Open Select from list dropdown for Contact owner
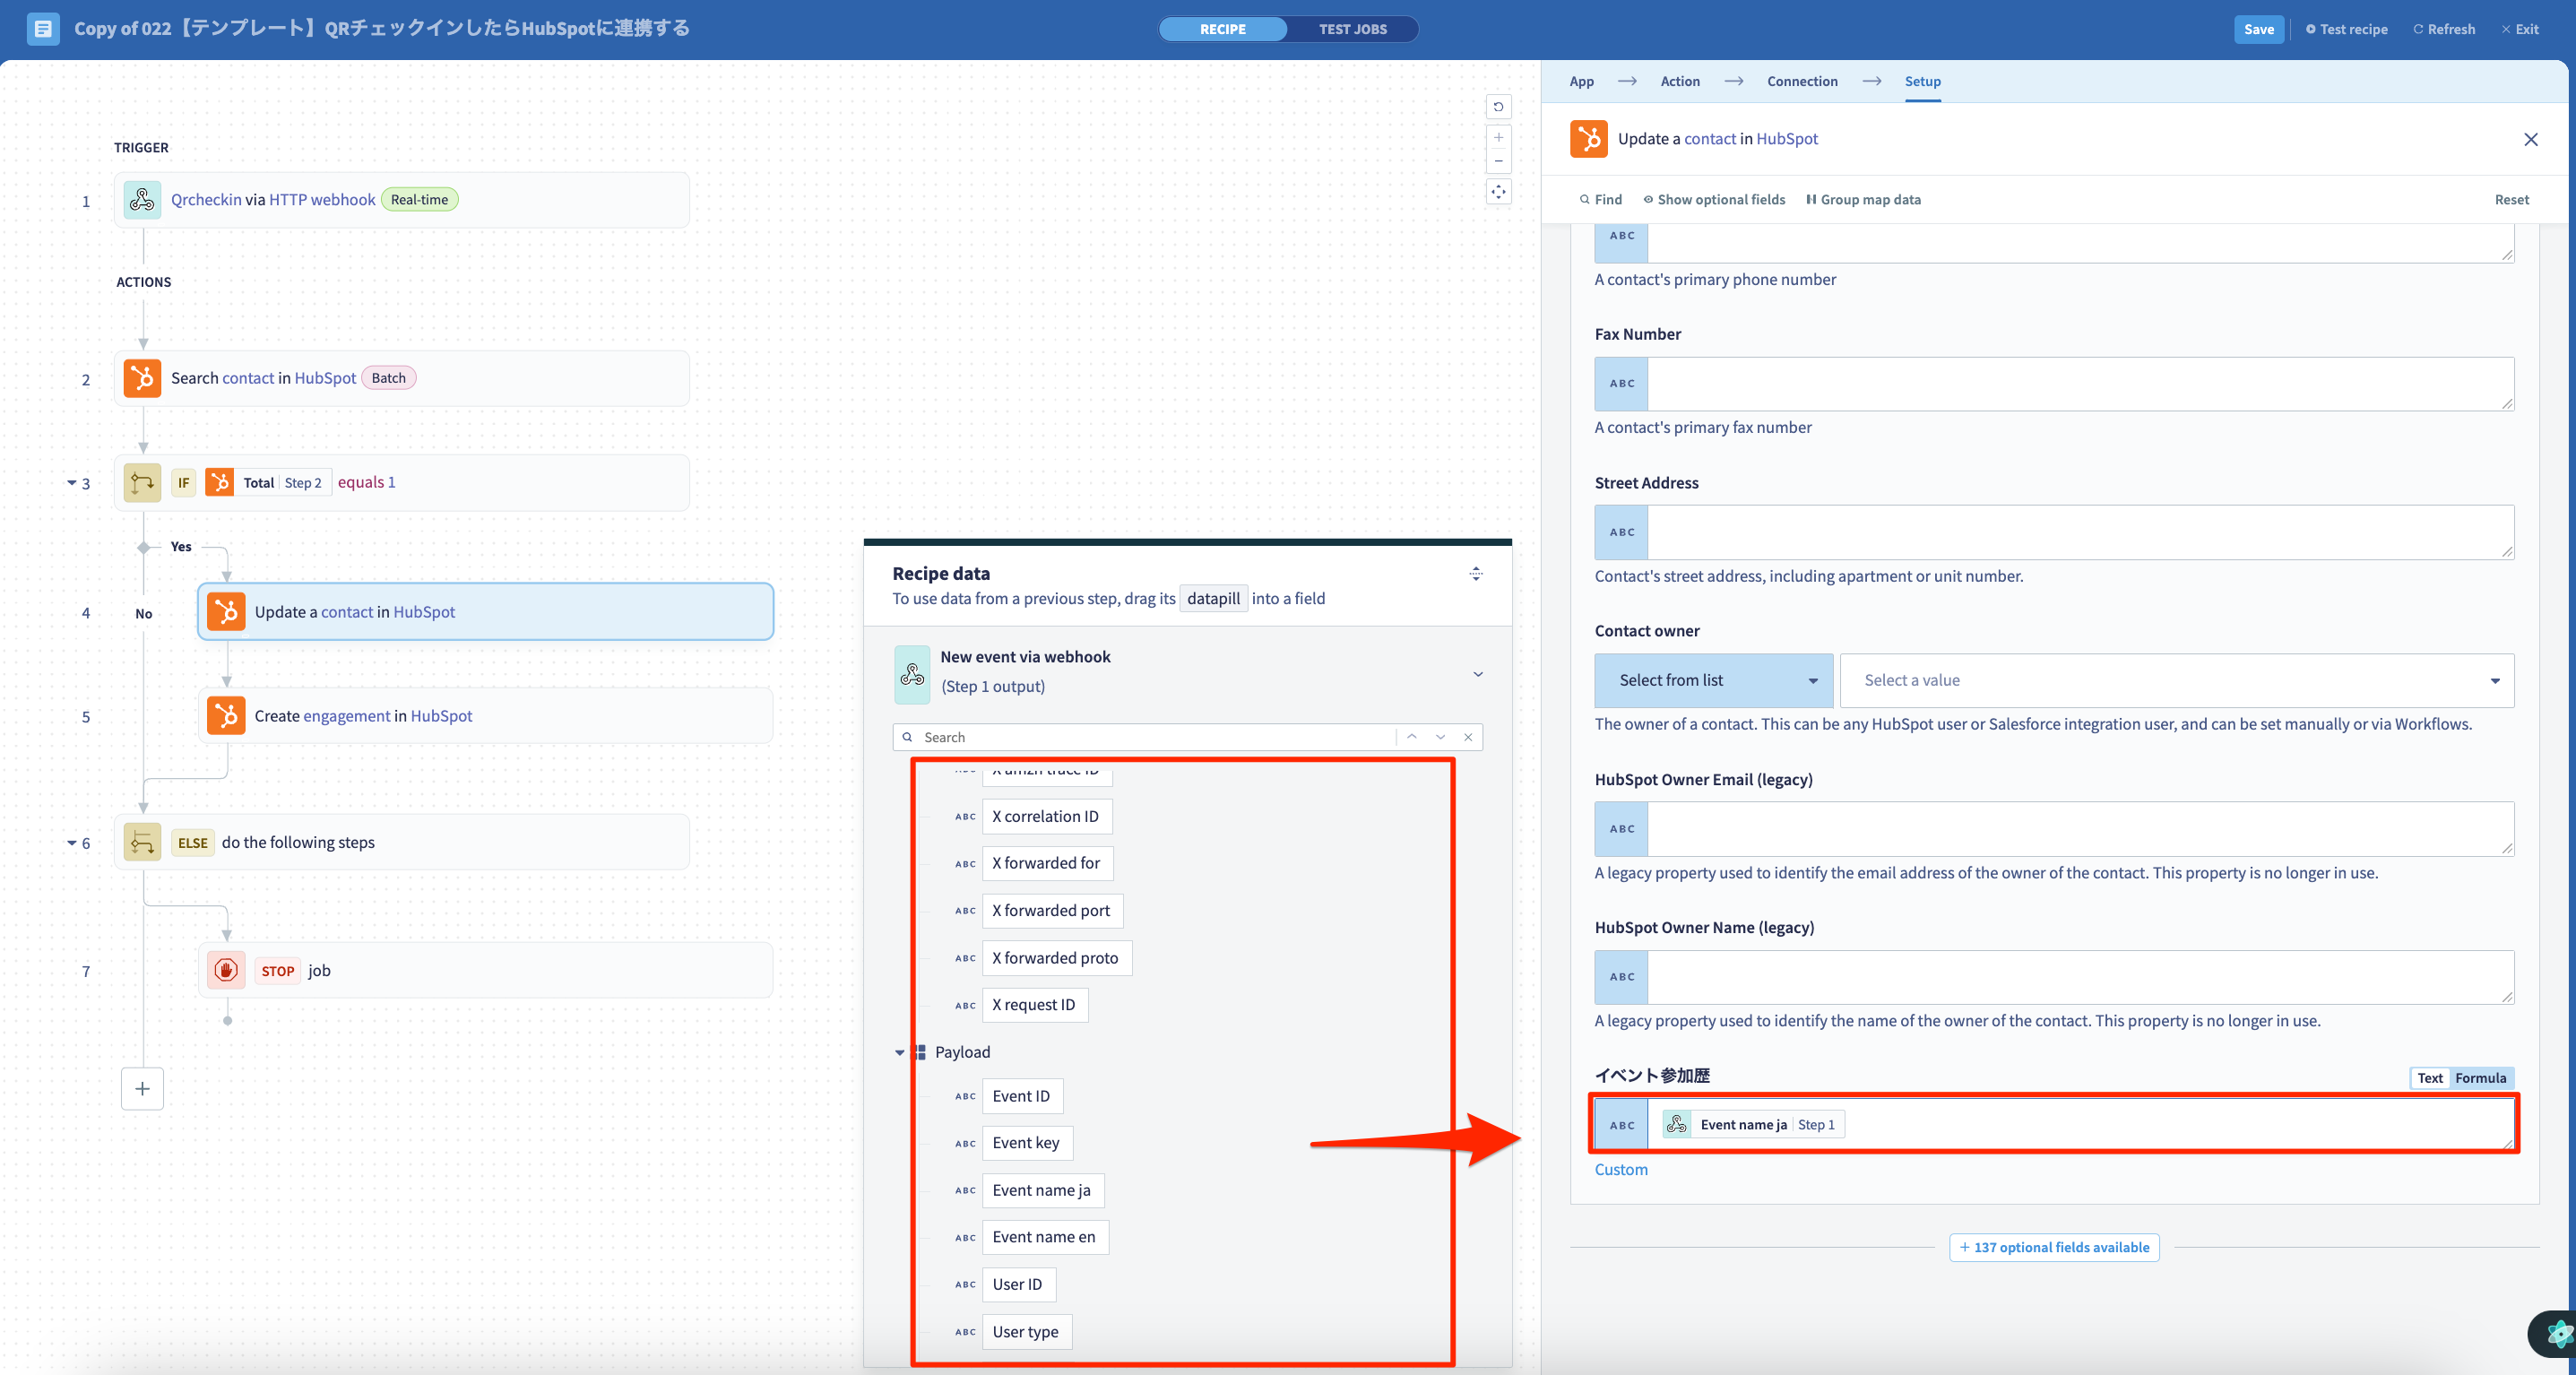 coord(1713,681)
